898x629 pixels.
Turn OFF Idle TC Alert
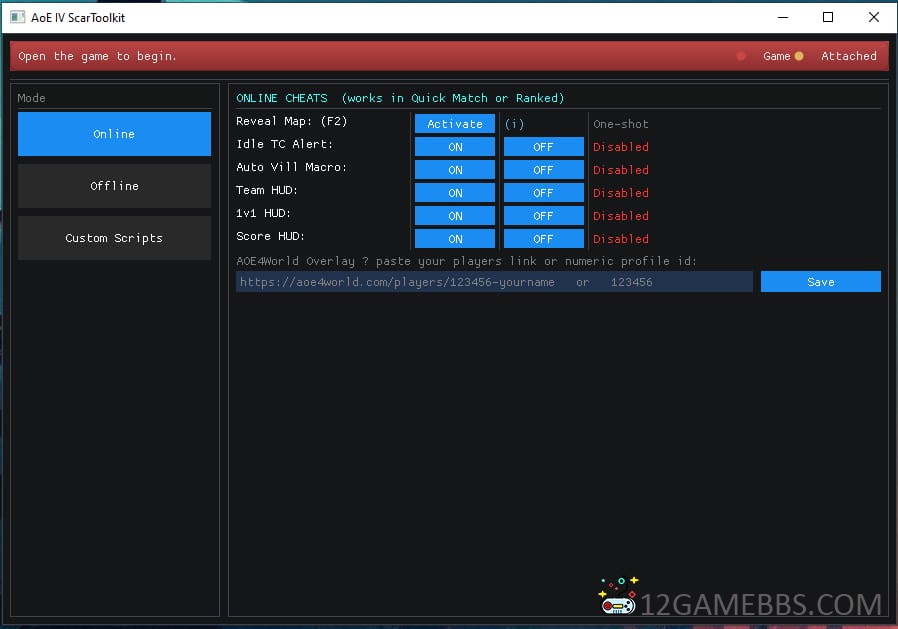pyautogui.click(x=543, y=147)
